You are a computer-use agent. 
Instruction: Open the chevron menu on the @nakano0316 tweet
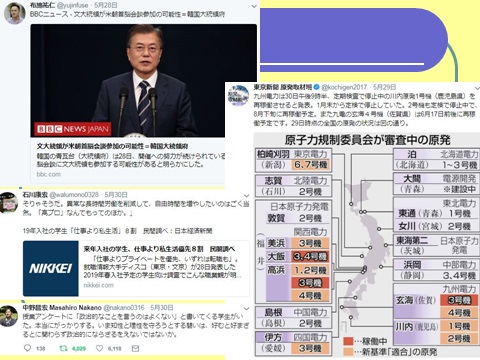pyautogui.click(x=246, y=309)
